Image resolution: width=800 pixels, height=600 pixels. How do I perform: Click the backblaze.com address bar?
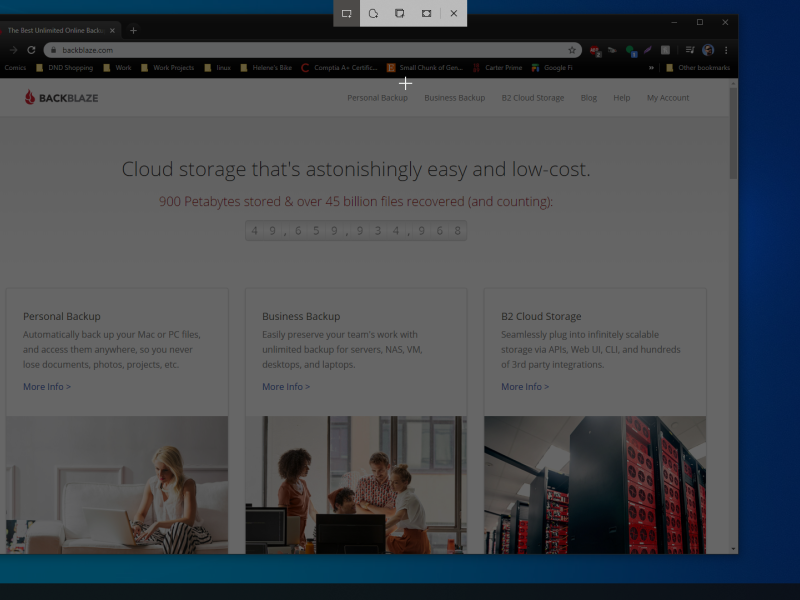312,50
